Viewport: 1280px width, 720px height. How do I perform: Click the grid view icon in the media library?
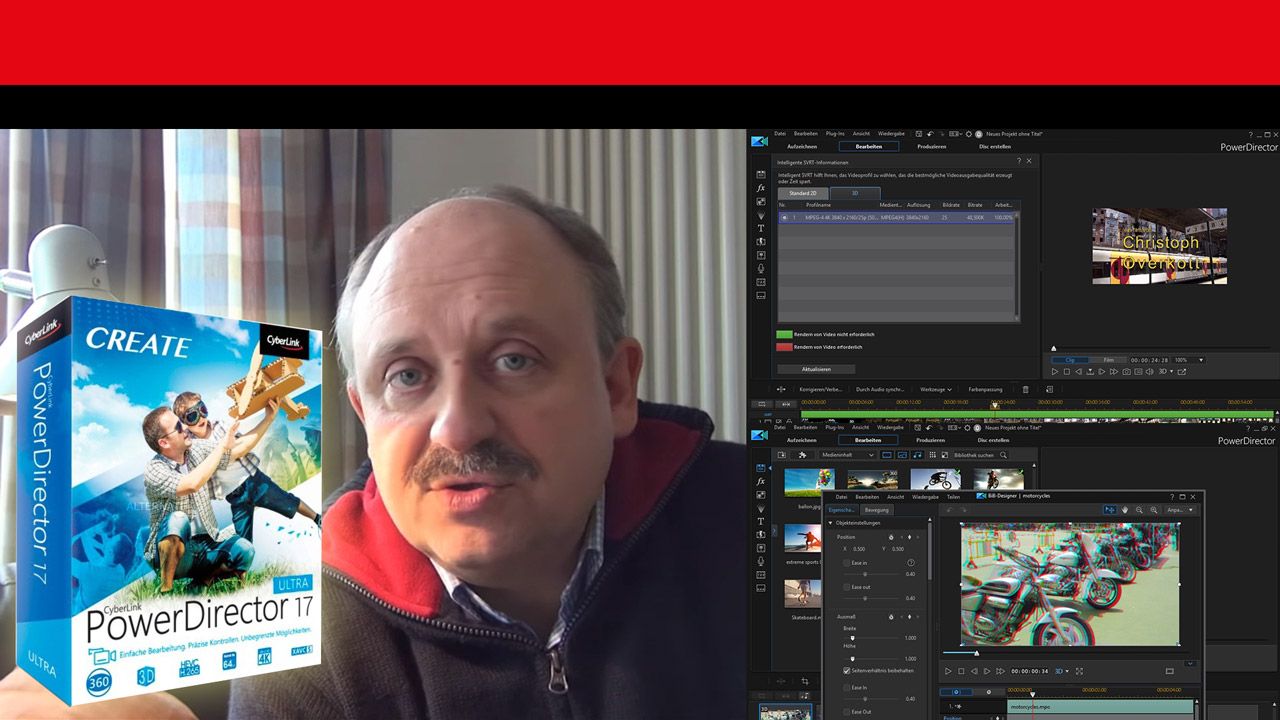click(932, 455)
